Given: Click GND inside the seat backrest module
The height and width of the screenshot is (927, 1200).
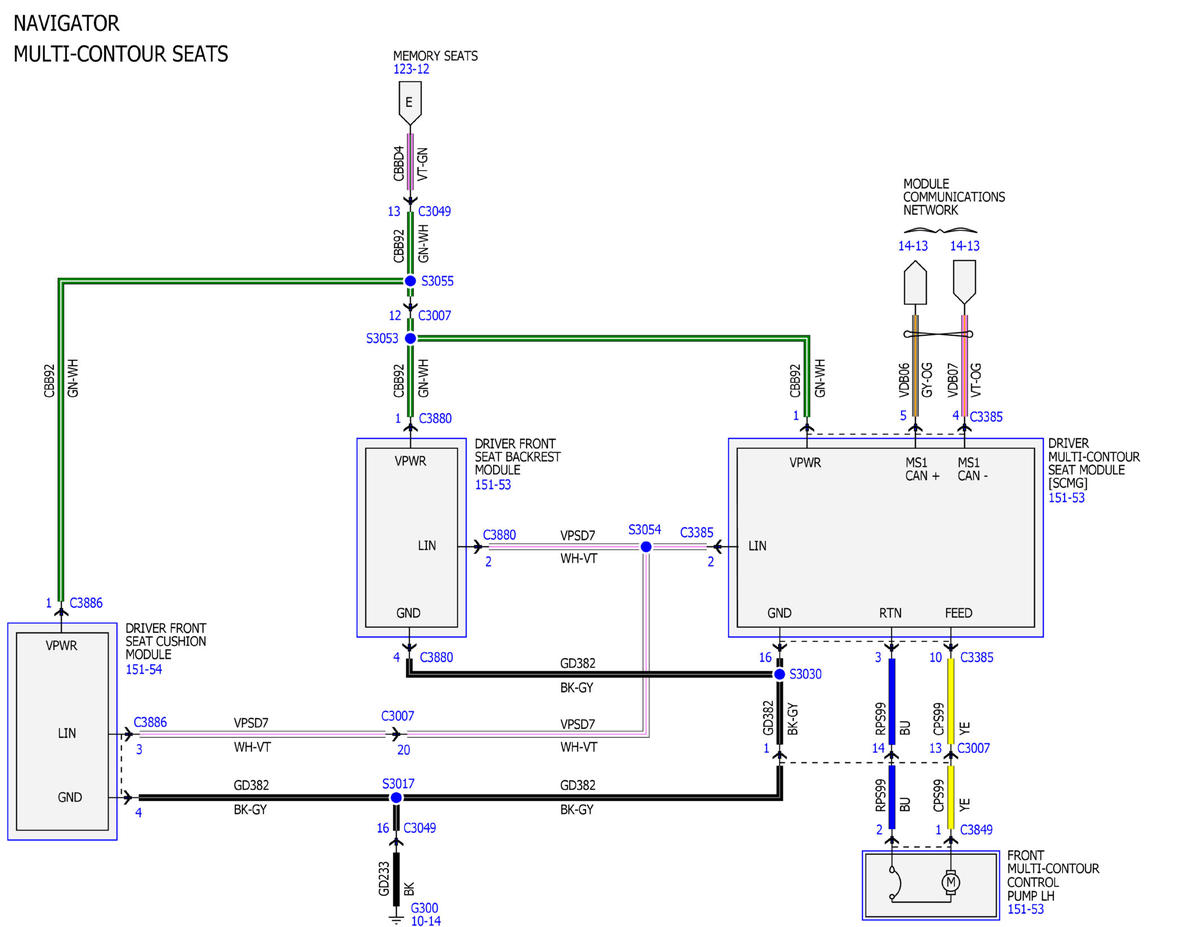Looking at the screenshot, I should [408, 613].
